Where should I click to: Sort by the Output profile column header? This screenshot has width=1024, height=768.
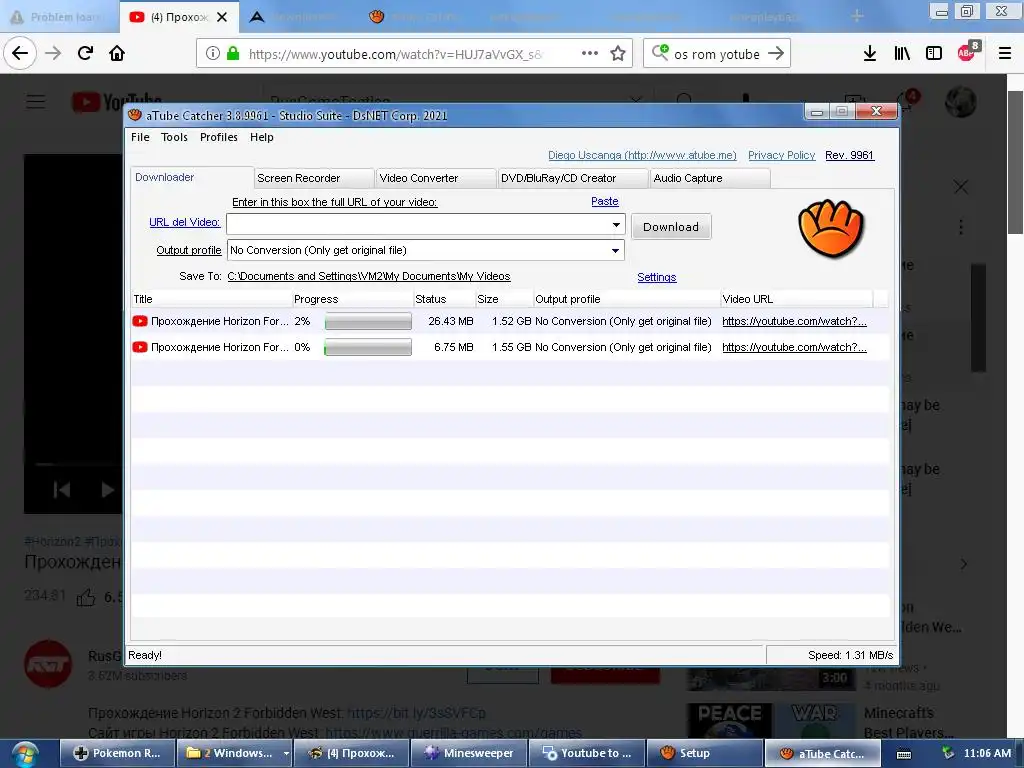coord(626,299)
